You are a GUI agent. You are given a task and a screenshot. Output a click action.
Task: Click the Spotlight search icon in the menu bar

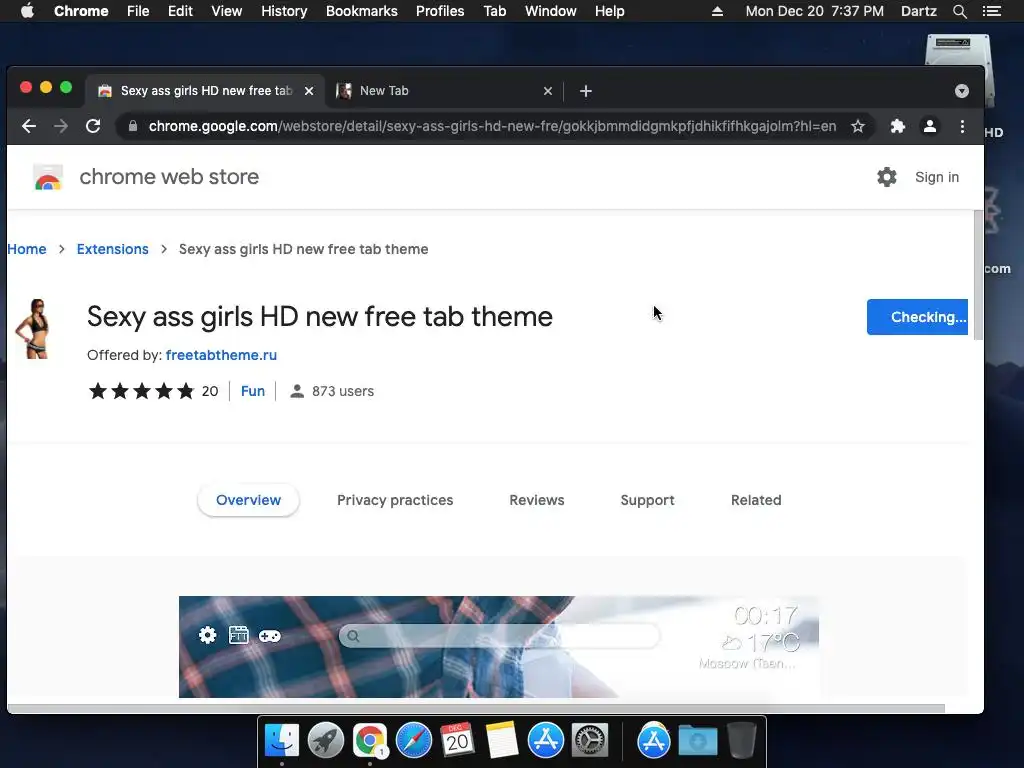point(959,11)
